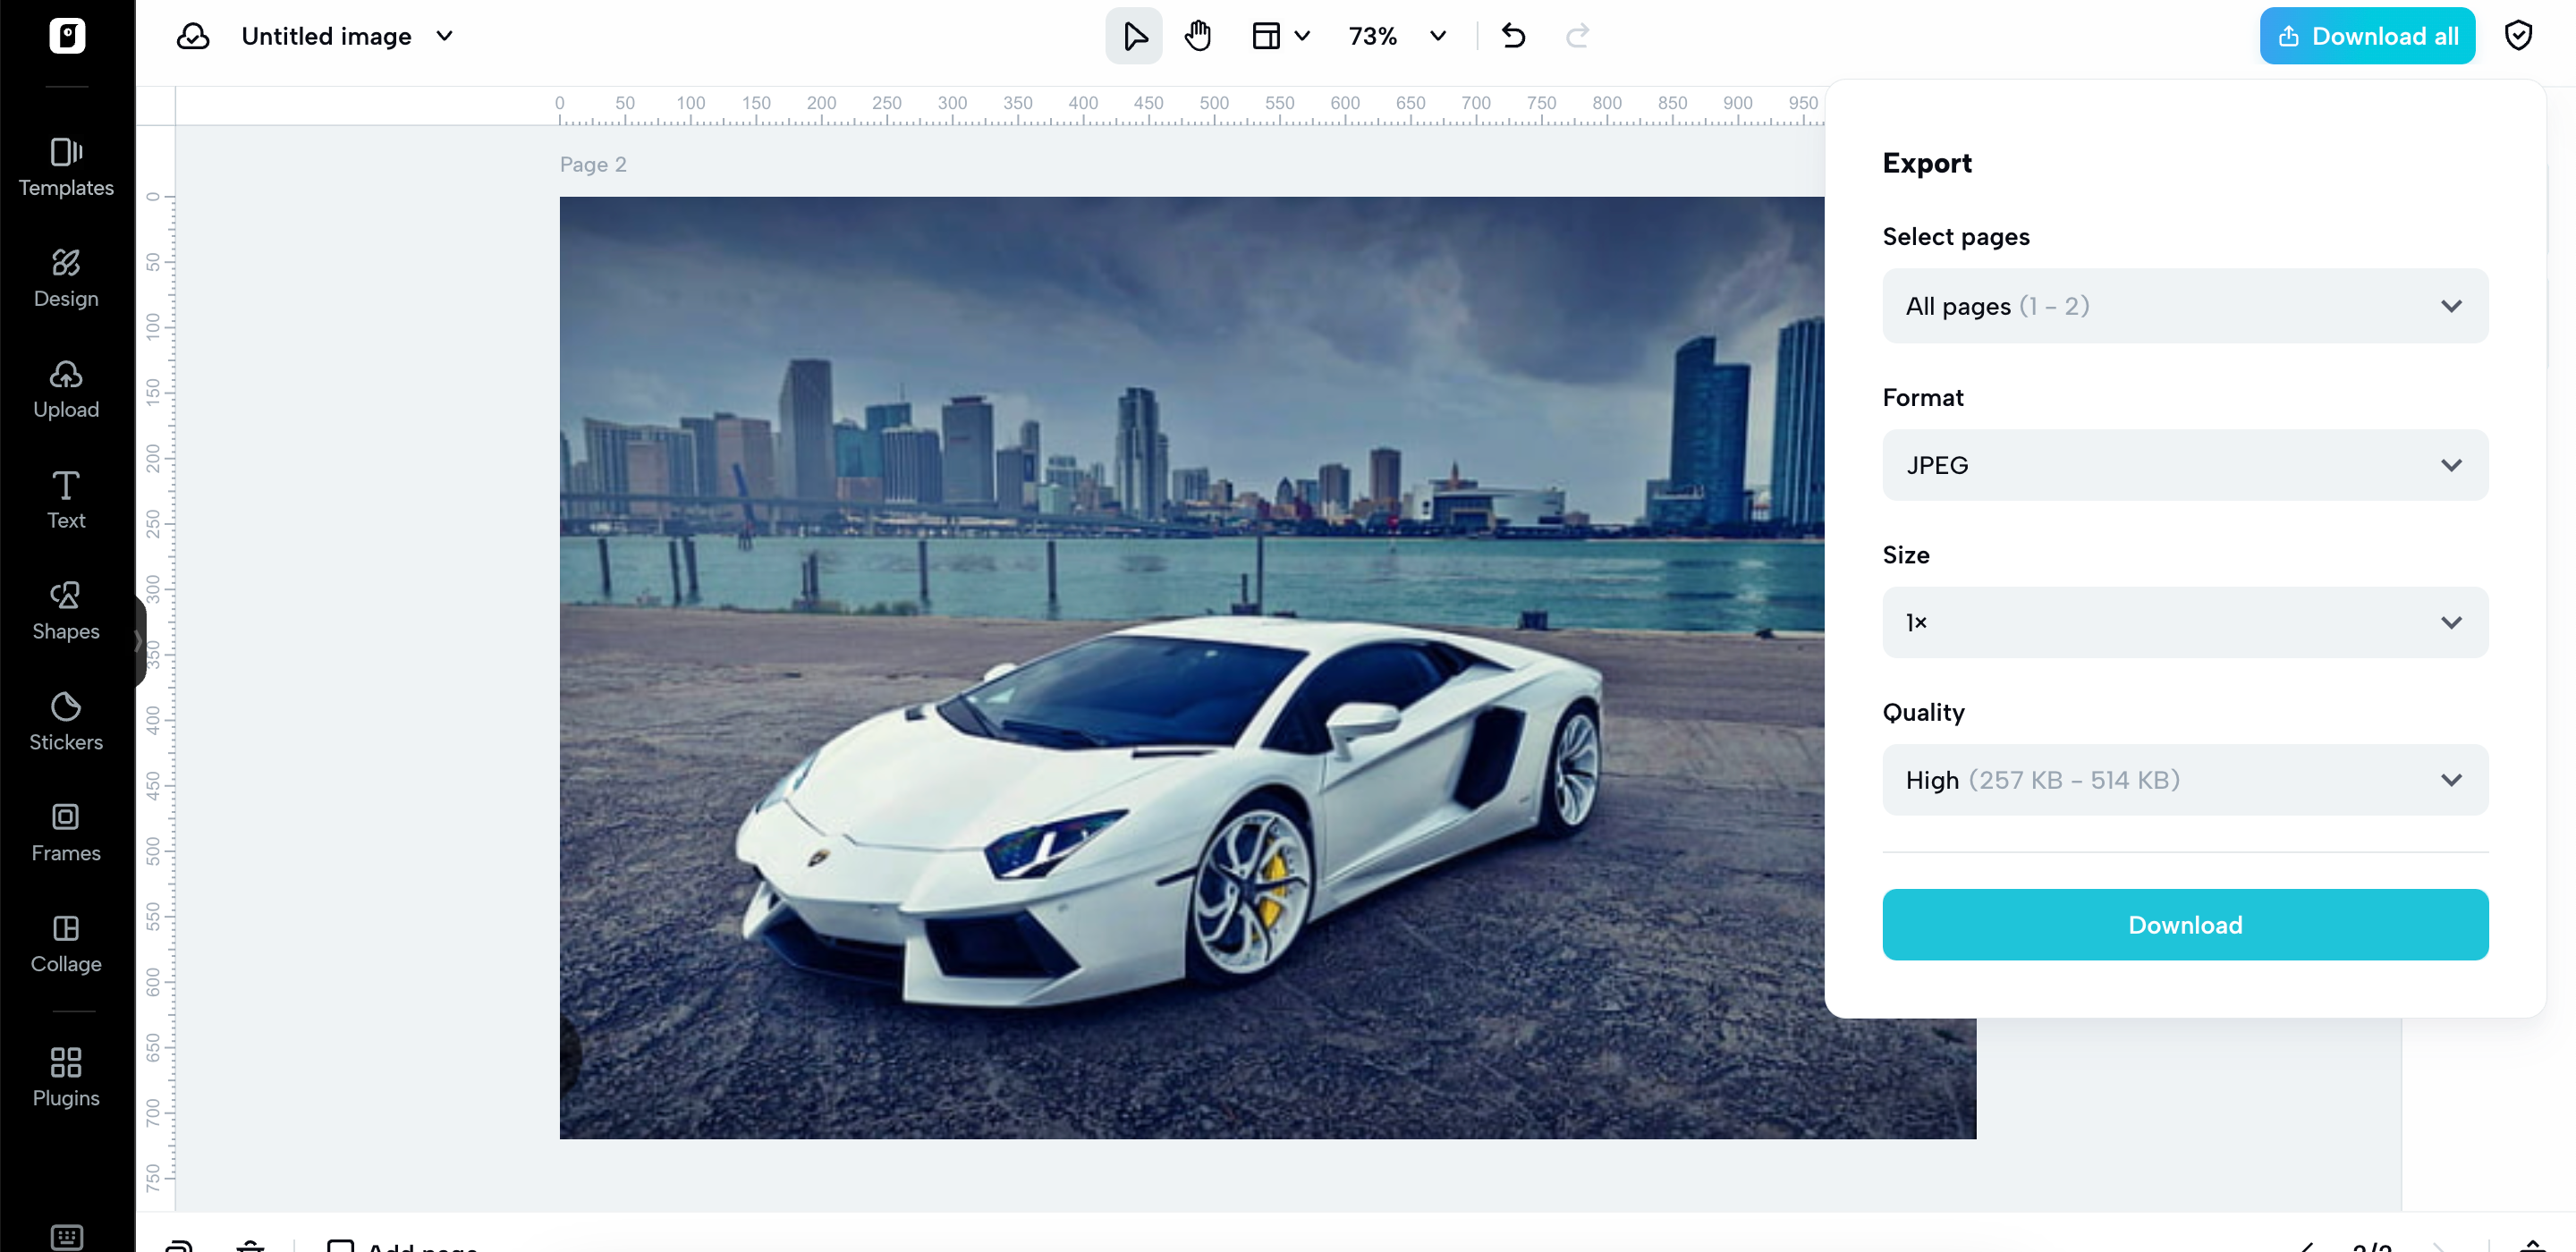The height and width of the screenshot is (1252, 2576).
Task: Open the Frames panel
Action: click(66, 831)
